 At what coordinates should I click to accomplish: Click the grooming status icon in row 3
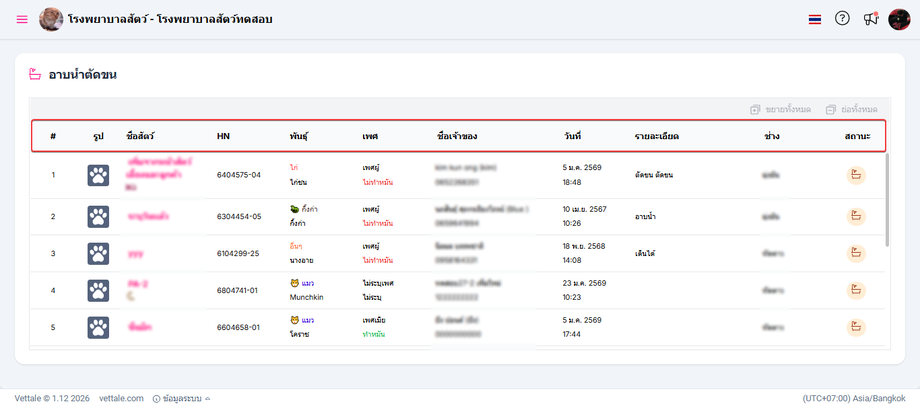click(x=857, y=253)
